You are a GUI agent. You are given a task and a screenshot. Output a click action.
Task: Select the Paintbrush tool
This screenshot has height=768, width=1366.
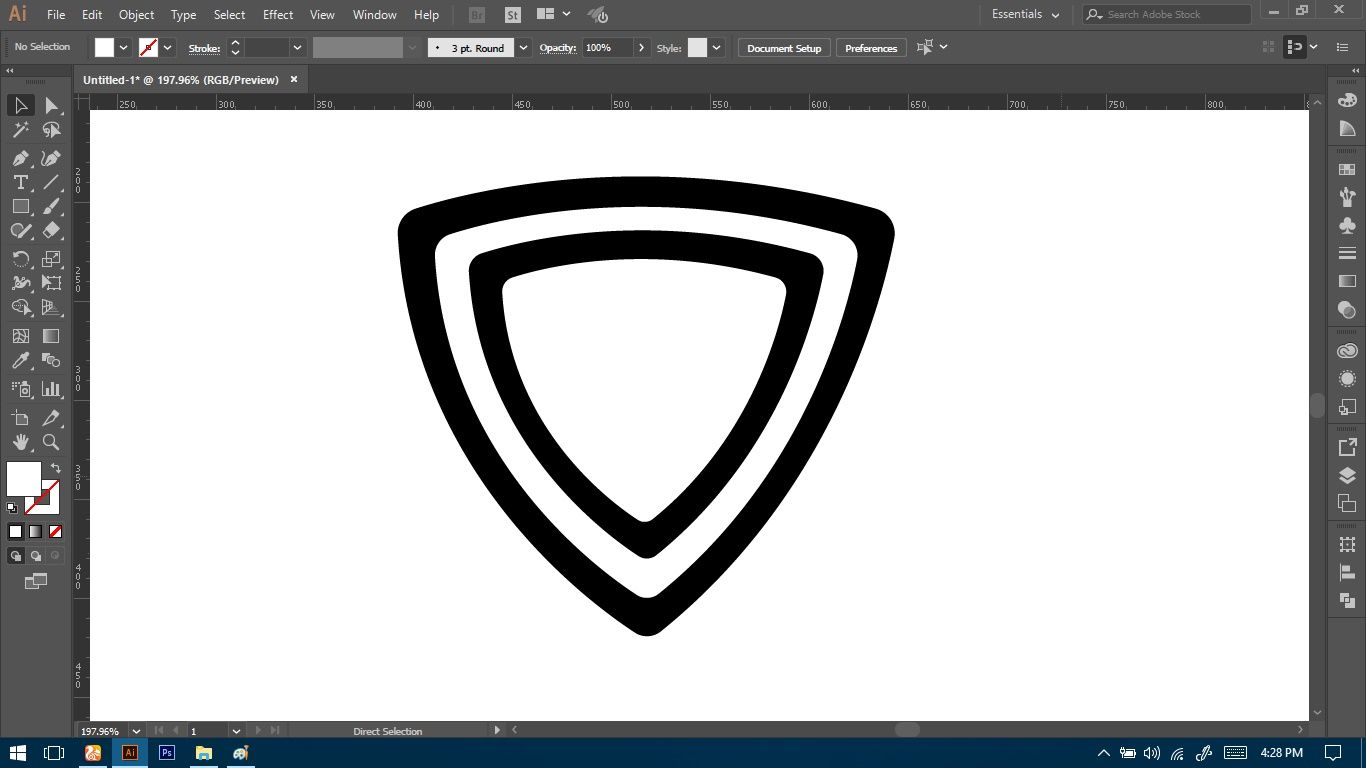[52, 206]
